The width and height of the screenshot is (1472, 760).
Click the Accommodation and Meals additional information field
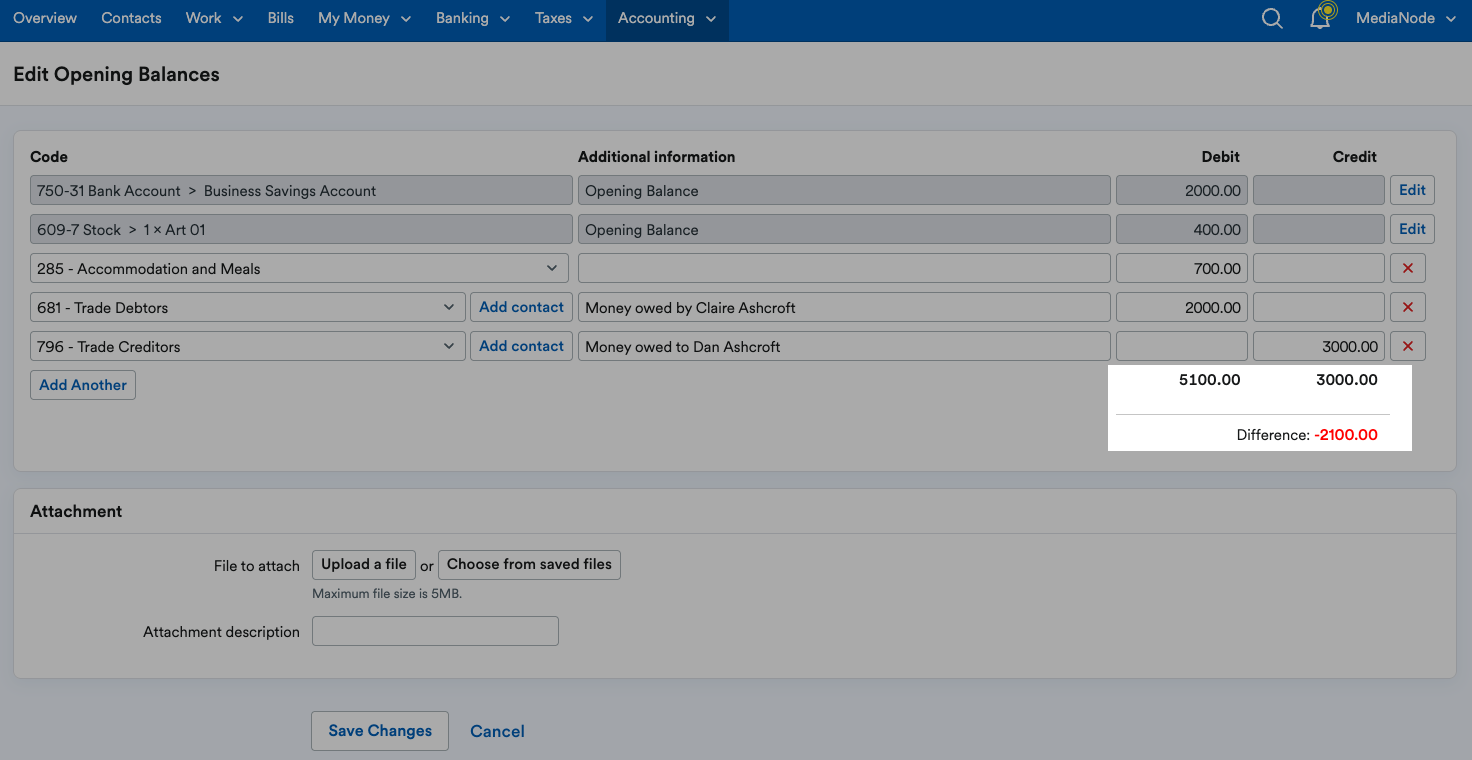tap(844, 268)
